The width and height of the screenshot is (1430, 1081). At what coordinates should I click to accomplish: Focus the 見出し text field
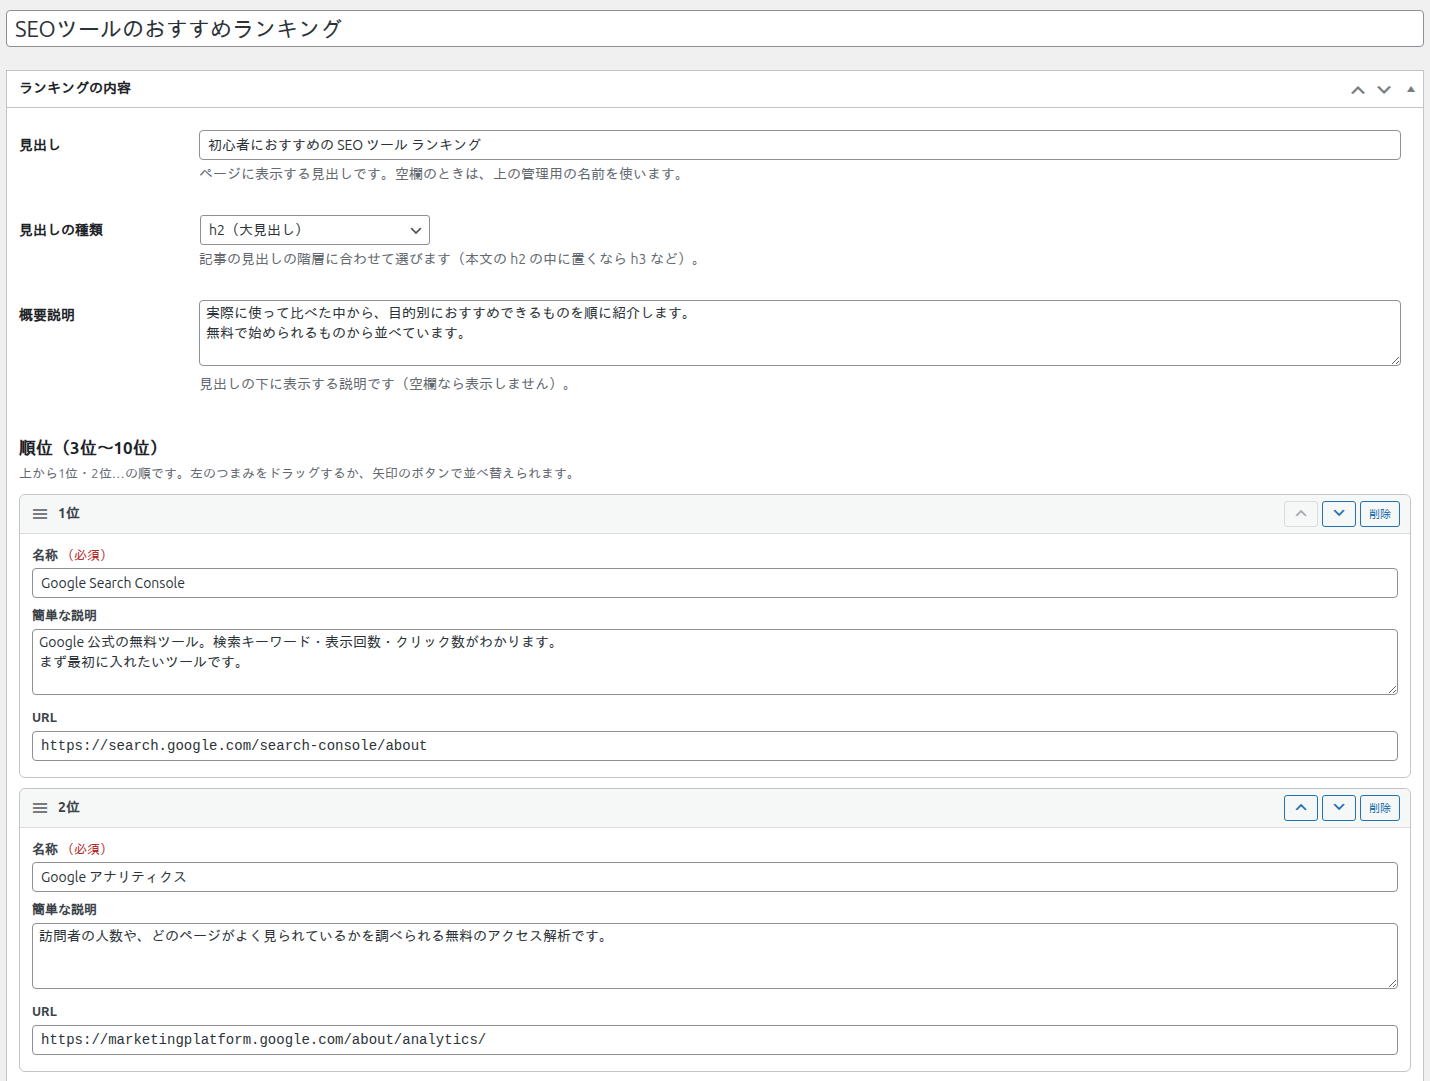tap(800, 145)
